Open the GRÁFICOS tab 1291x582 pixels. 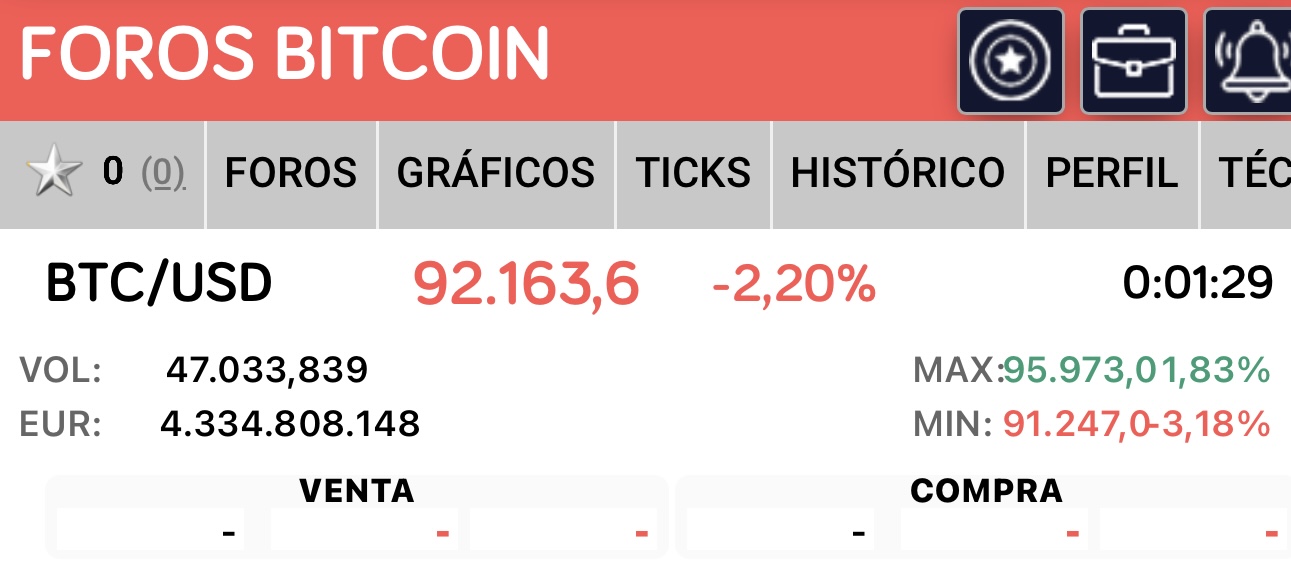(496, 174)
